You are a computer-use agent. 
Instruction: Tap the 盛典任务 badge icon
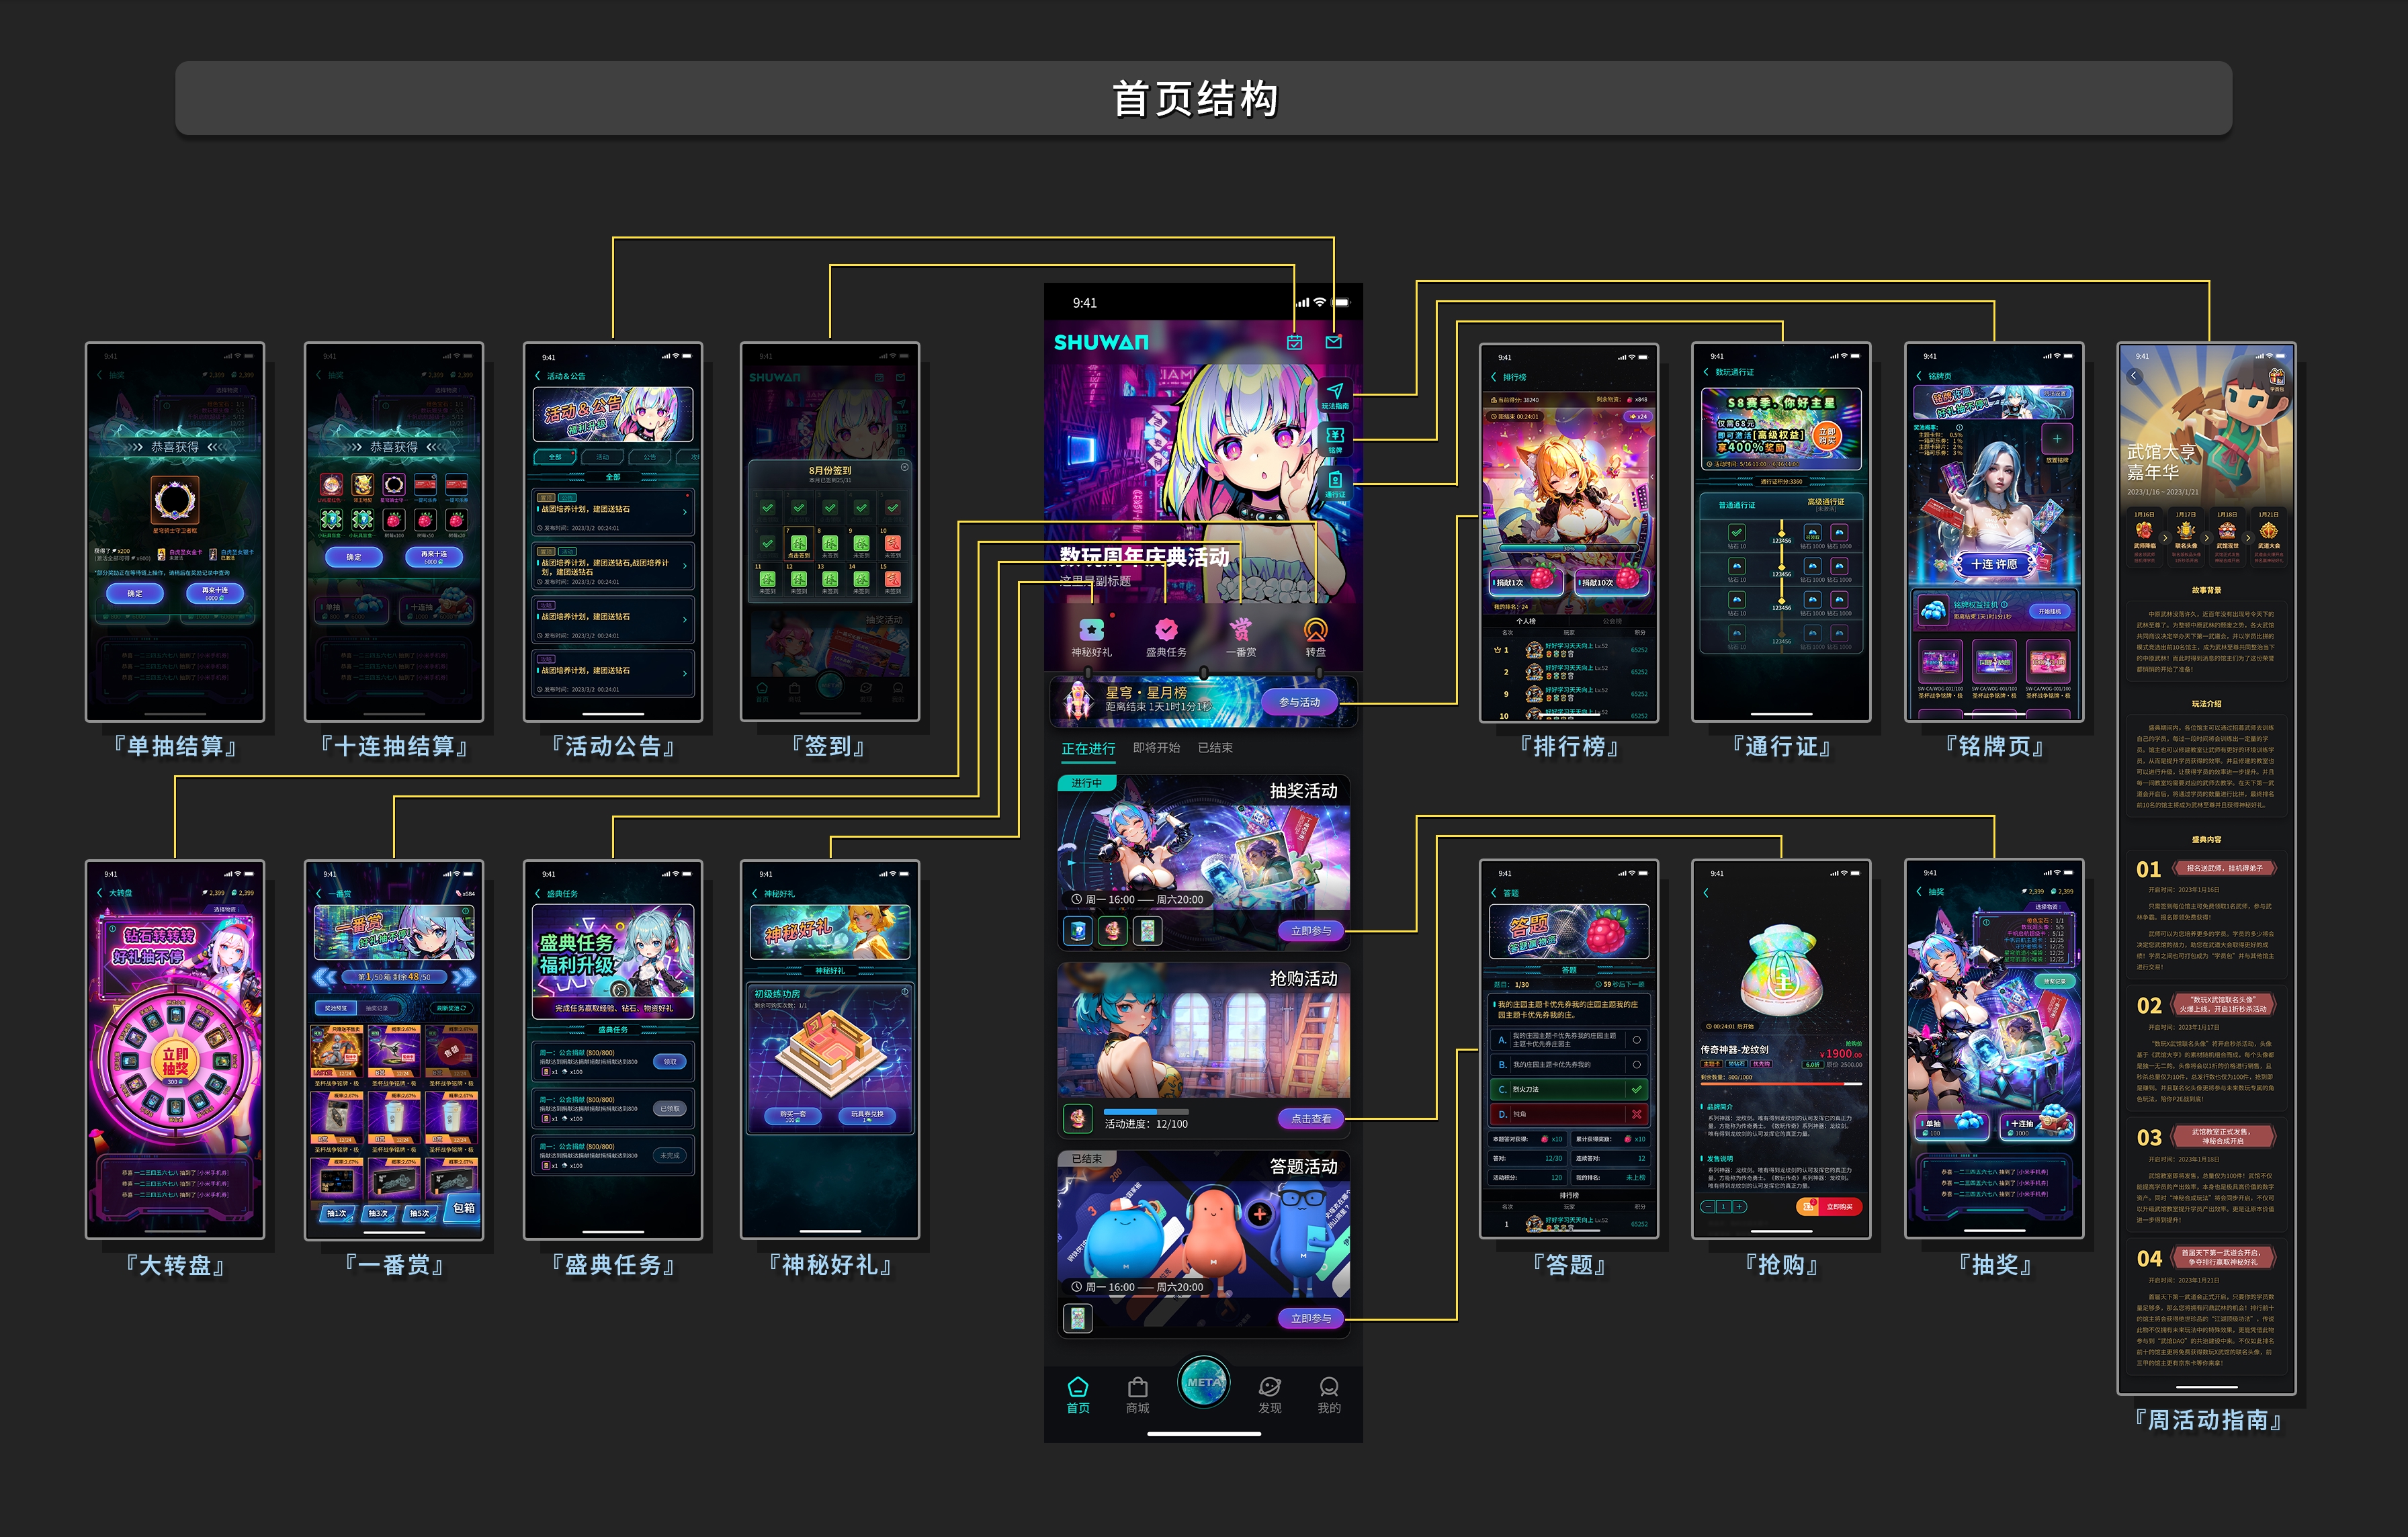coord(1166,630)
